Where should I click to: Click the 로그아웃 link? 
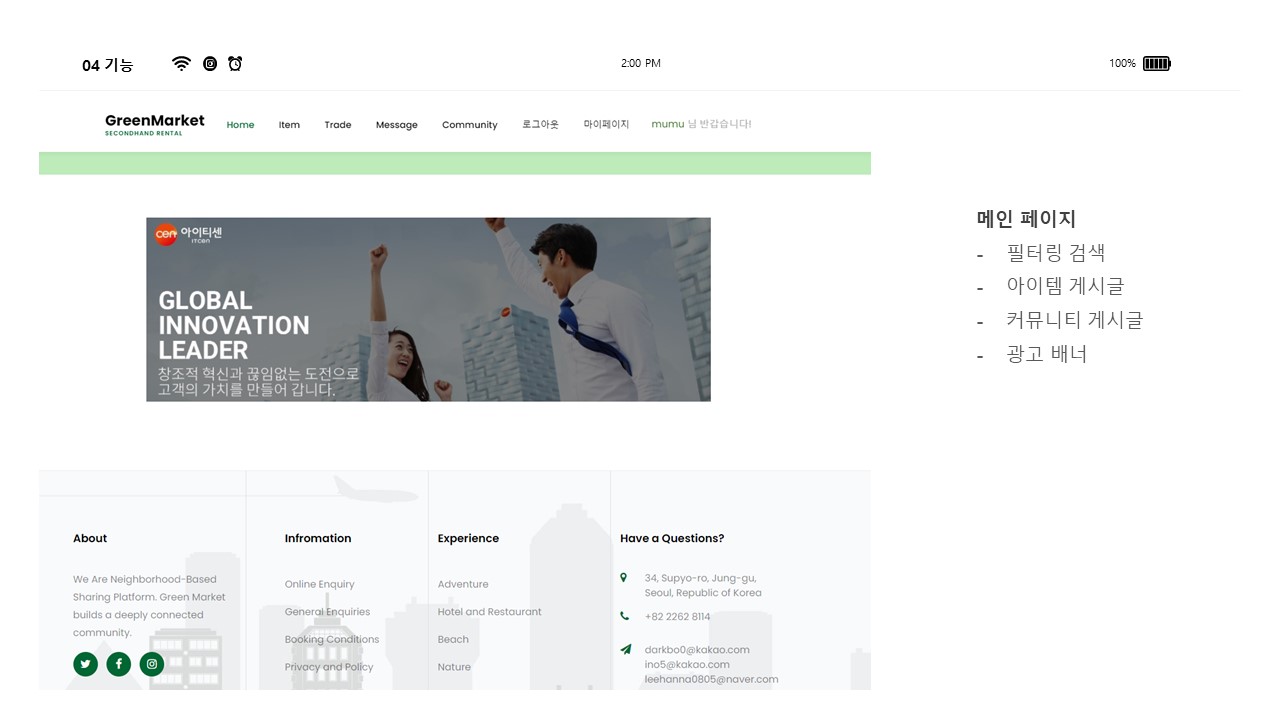(x=540, y=124)
